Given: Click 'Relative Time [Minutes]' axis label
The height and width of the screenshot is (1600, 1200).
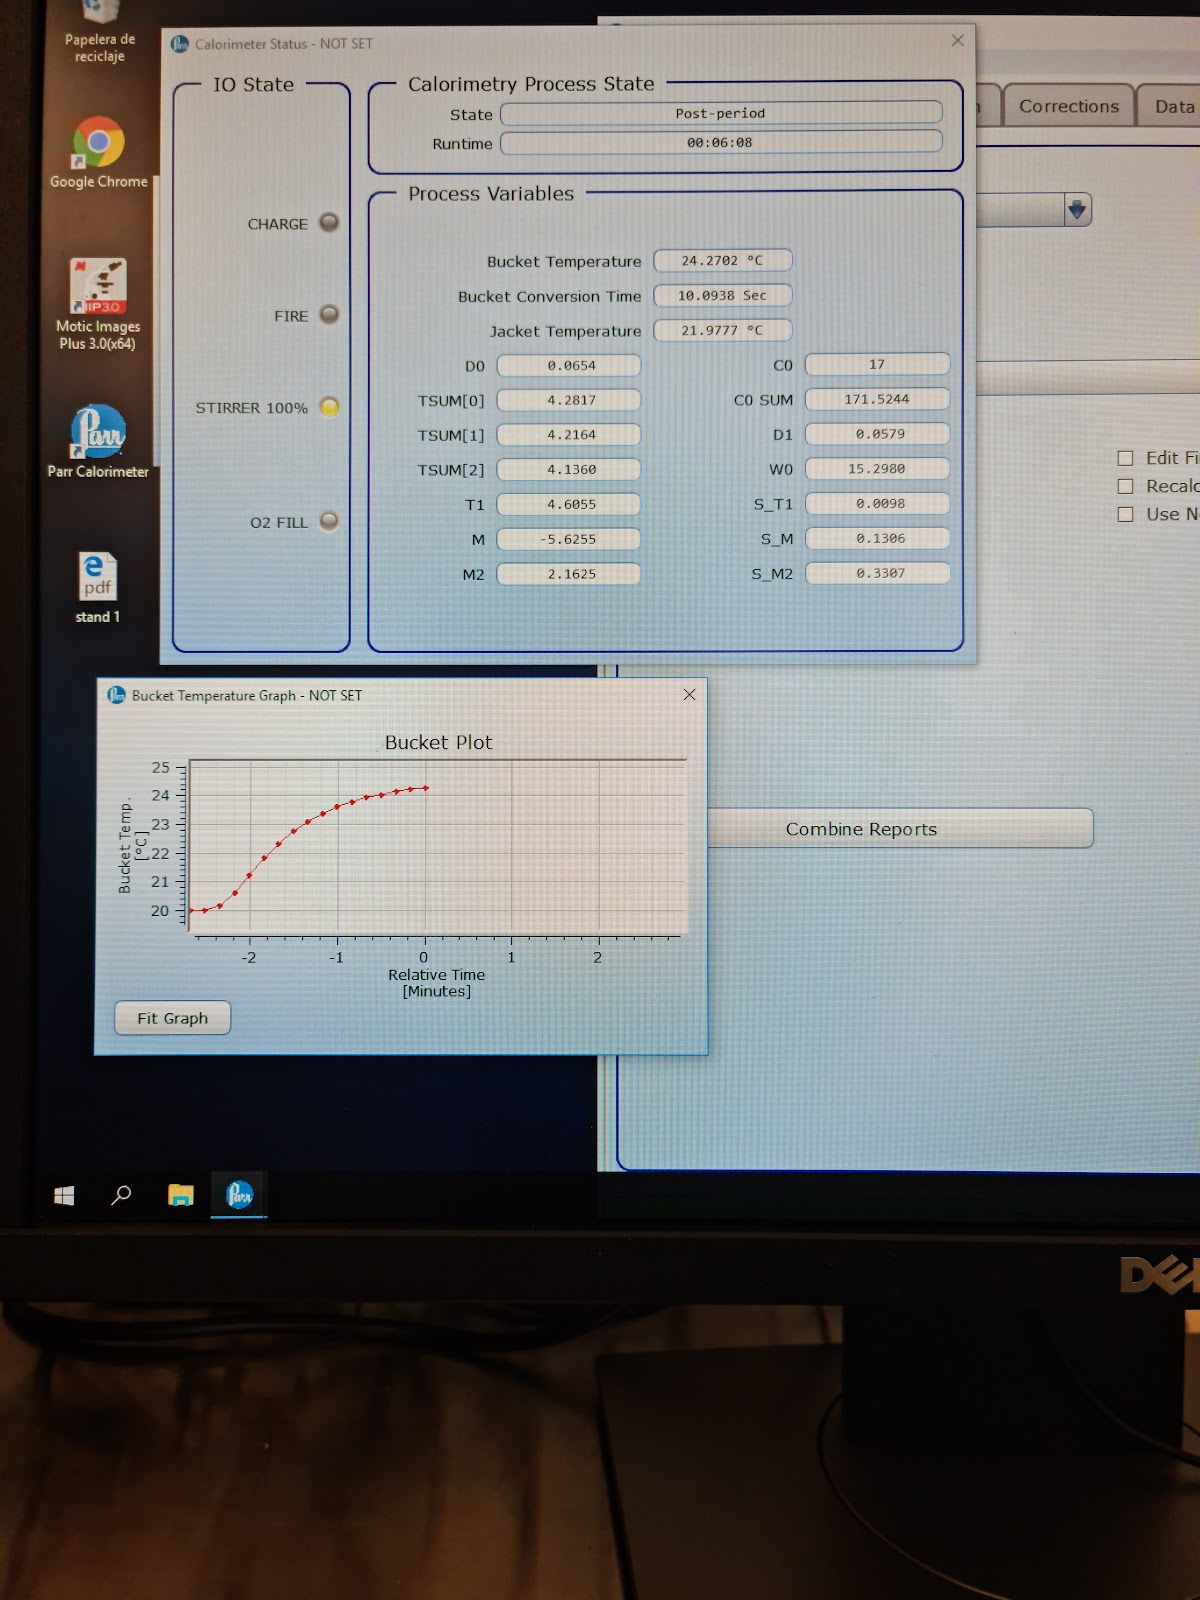Looking at the screenshot, I should click(436, 983).
